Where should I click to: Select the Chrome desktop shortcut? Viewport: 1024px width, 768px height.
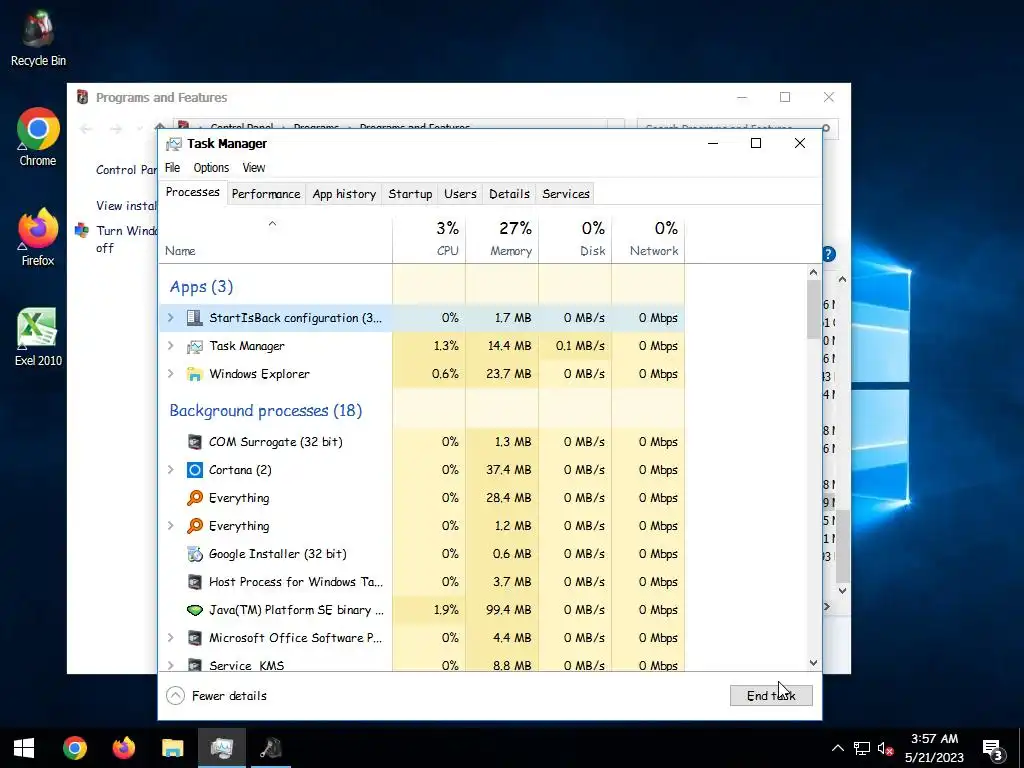[x=38, y=137]
